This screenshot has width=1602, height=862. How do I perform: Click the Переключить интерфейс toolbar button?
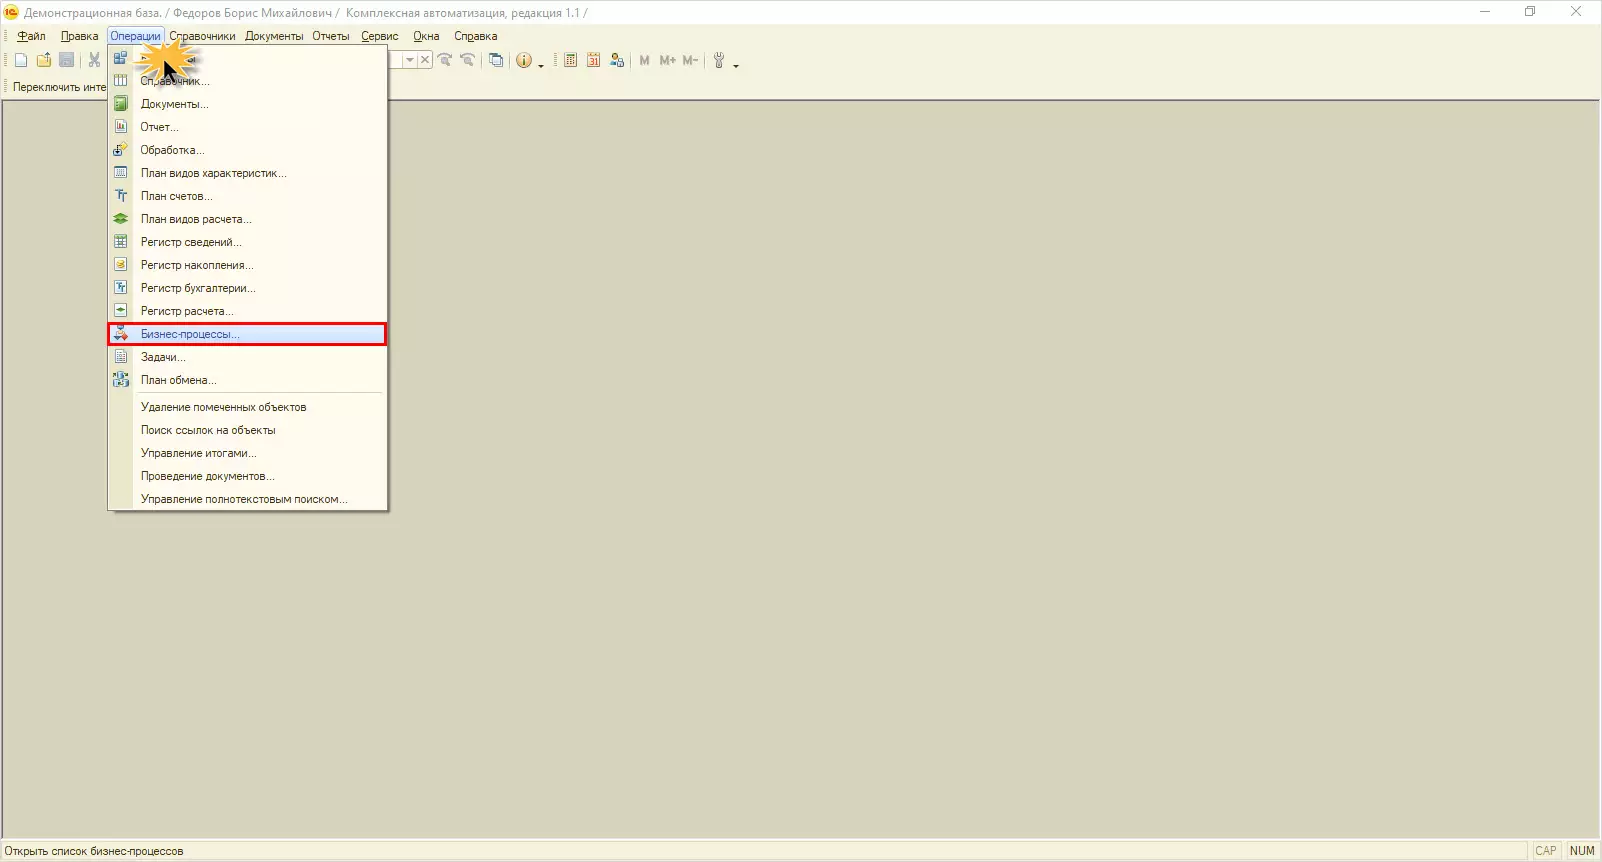[x=59, y=87]
